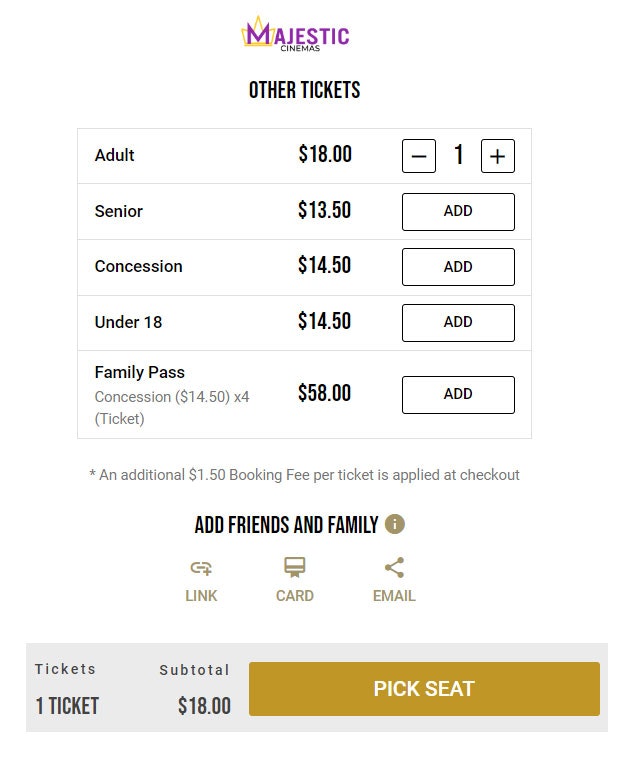Open info icon beside Add Friends and Family
This screenshot has height=762, width=633.
tap(395, 524)
